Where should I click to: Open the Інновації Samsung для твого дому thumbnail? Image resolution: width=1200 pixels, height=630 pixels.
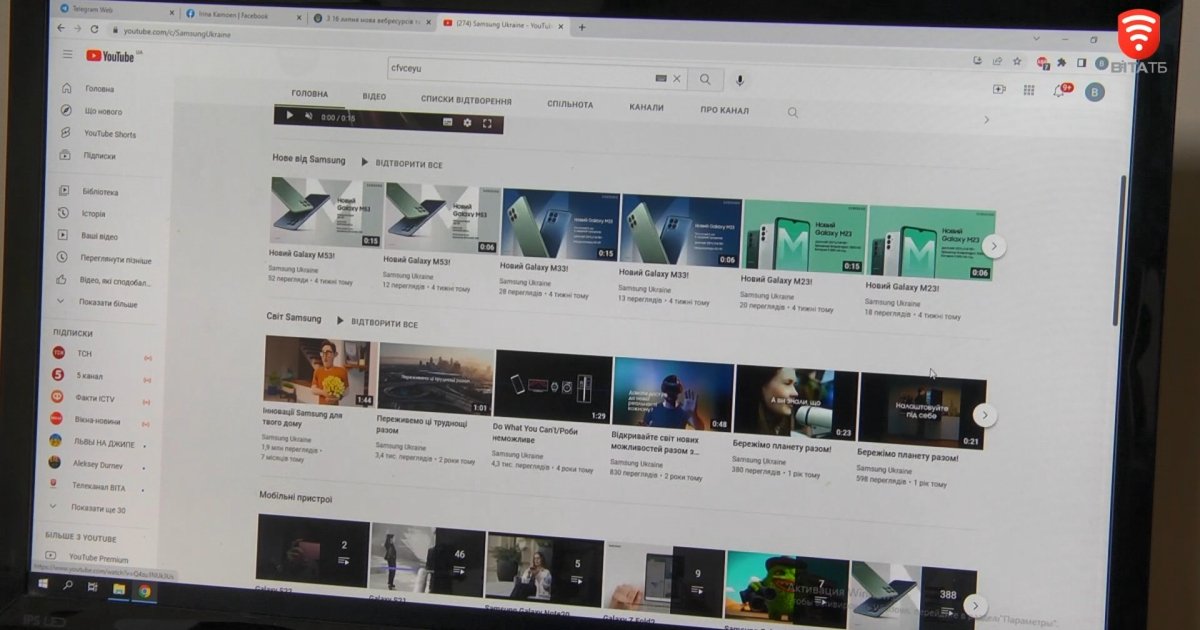point(319,372)
